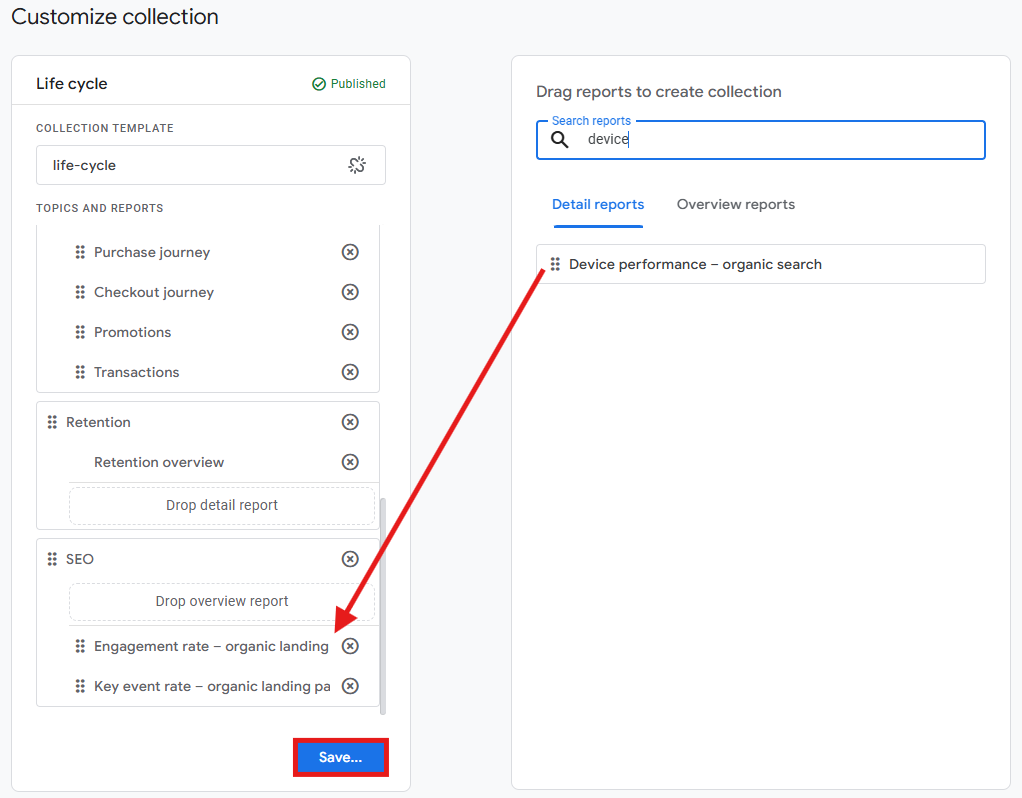Click the Retention topic drag handle
Screen dimensions: 1022x798
click(52, 422)
